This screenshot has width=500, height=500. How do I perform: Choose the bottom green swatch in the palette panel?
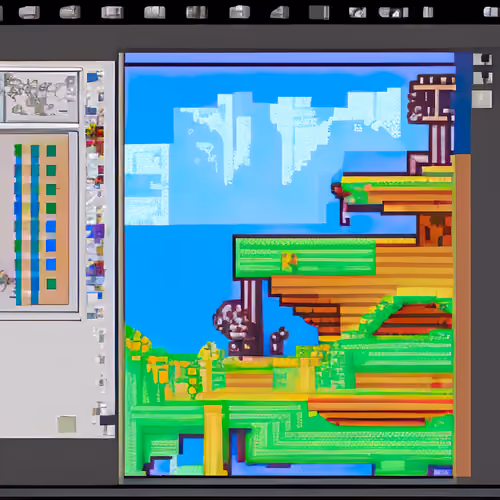(51, 284)
